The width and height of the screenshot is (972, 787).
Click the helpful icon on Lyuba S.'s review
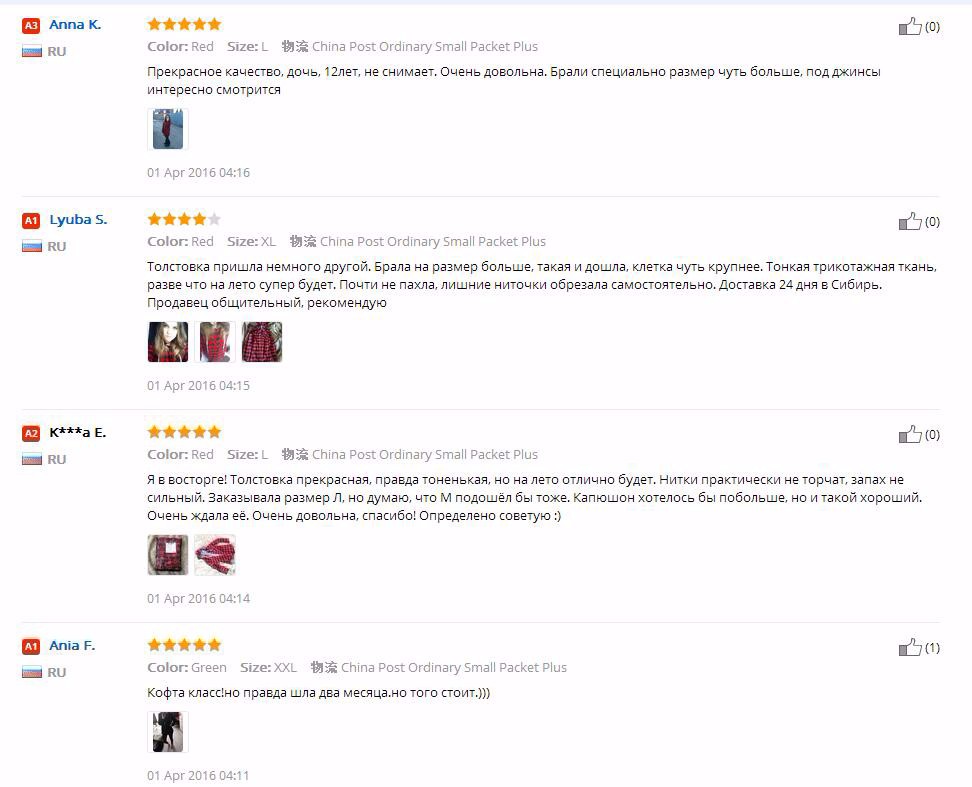click(910, 220)
